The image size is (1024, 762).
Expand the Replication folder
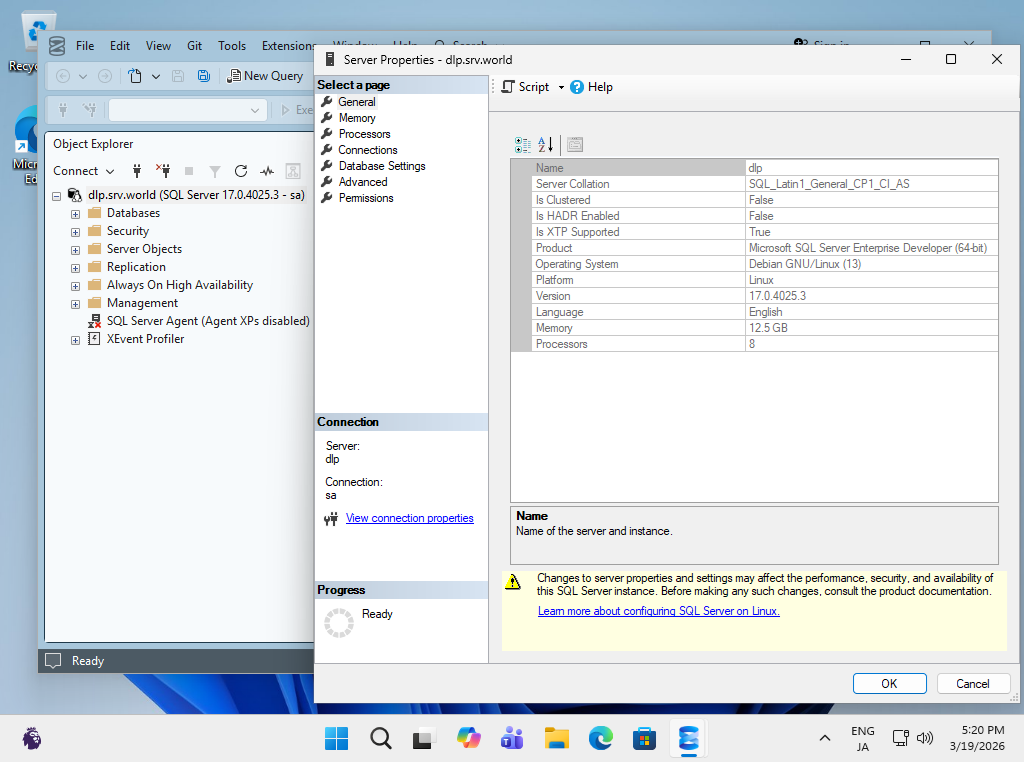click(76, 268)
